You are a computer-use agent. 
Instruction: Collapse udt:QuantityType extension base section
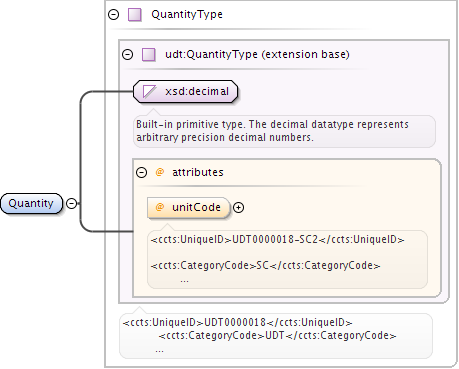(127, 54)
